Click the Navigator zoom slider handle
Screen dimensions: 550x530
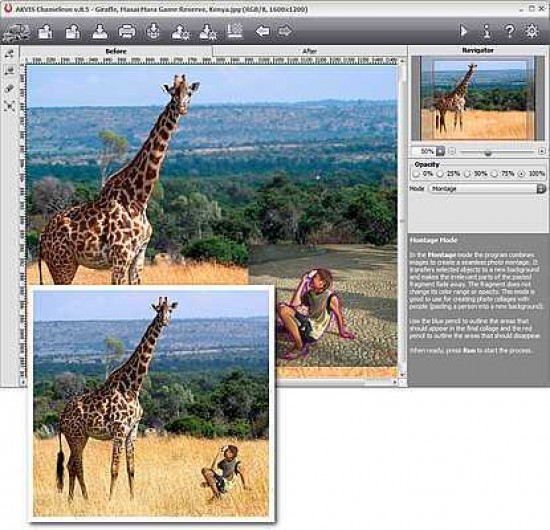tap(488, 153)
